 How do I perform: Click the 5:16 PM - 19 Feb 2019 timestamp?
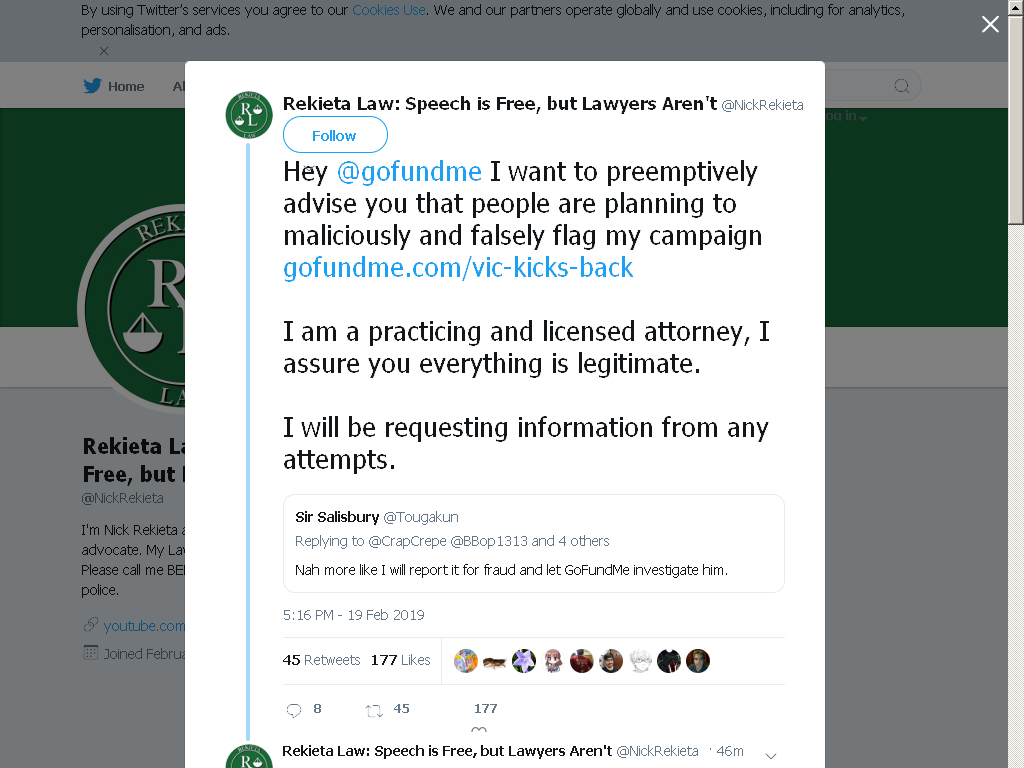[x=353, y=615]
